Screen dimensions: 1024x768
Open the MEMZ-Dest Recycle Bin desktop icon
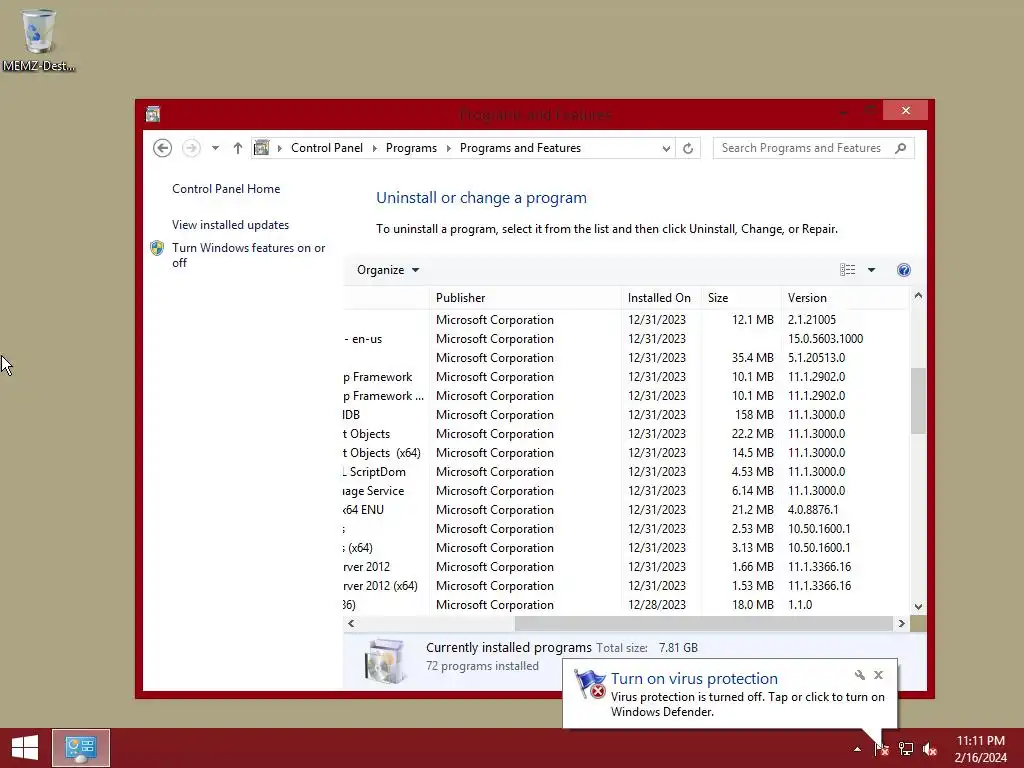[38, 39]
